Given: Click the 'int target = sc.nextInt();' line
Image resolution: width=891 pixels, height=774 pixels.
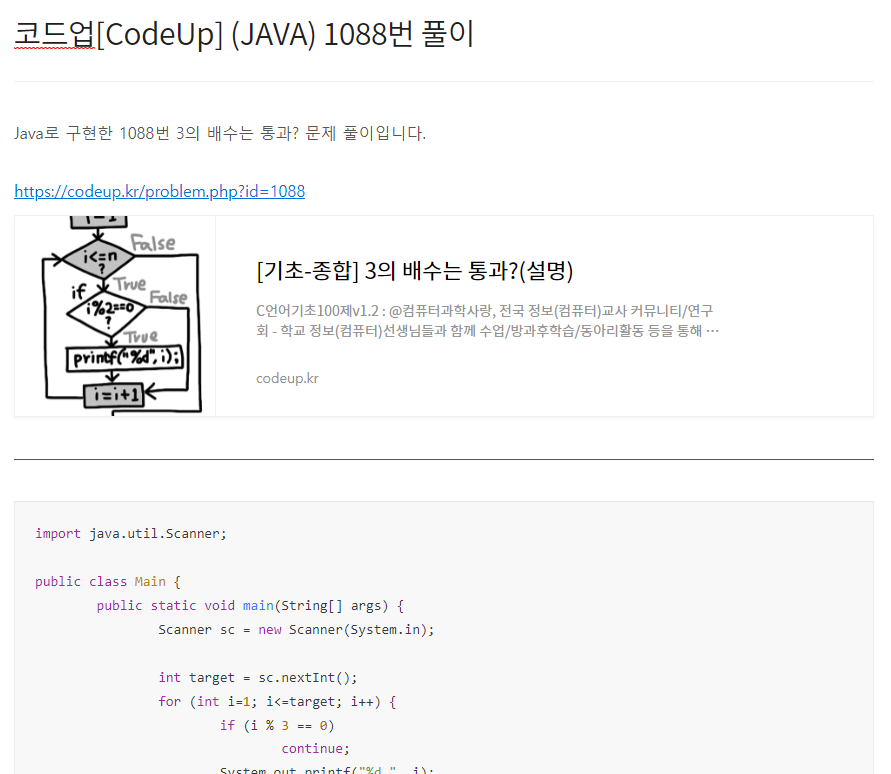Looking at the screenshot, I should [257, 677].
